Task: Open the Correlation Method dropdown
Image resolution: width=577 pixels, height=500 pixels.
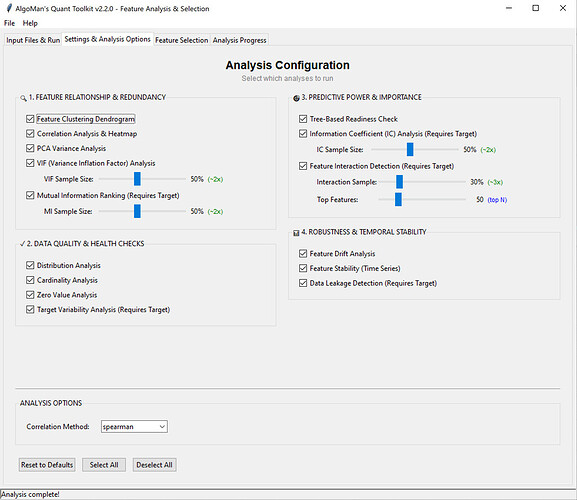Action: pos(134,427)
